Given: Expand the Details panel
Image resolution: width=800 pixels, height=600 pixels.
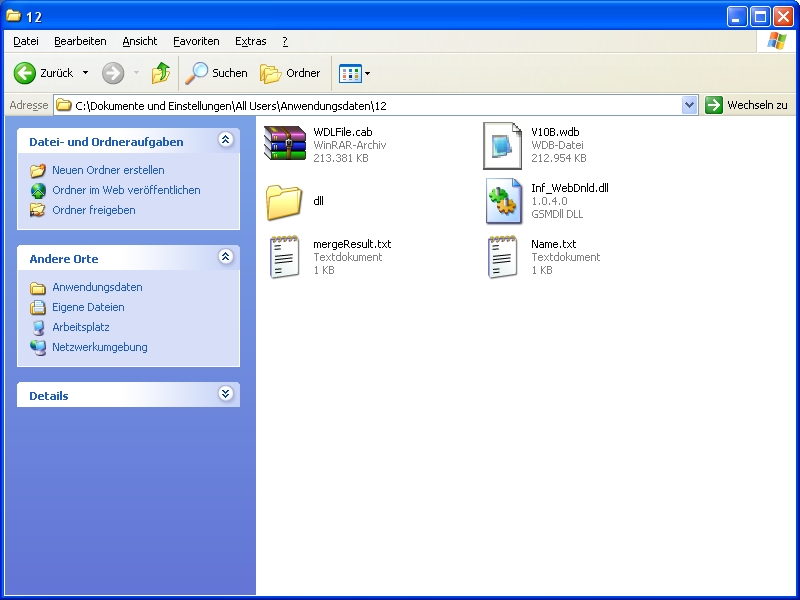Looking at the screenshot, I should (226, 393).
